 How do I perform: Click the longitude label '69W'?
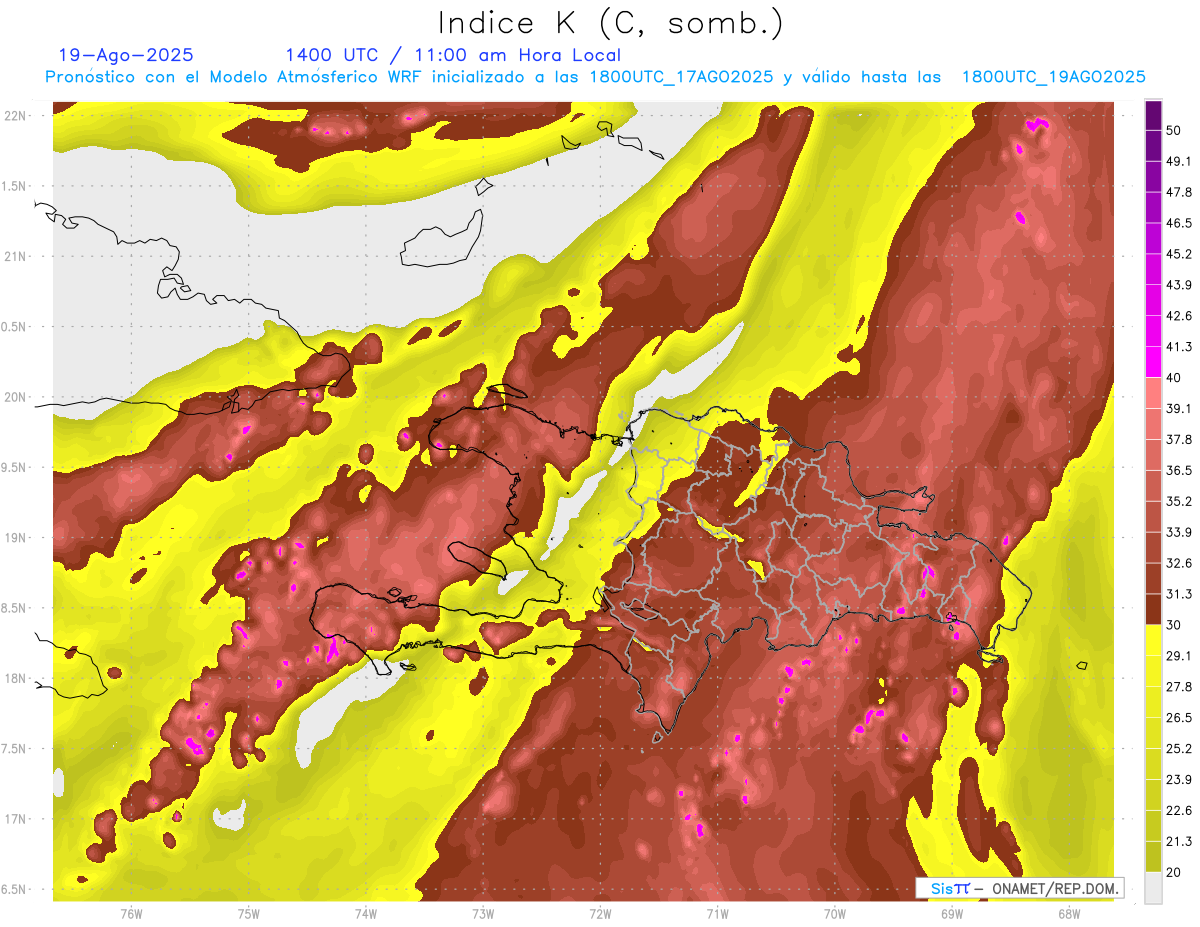(x=952, y=913)
